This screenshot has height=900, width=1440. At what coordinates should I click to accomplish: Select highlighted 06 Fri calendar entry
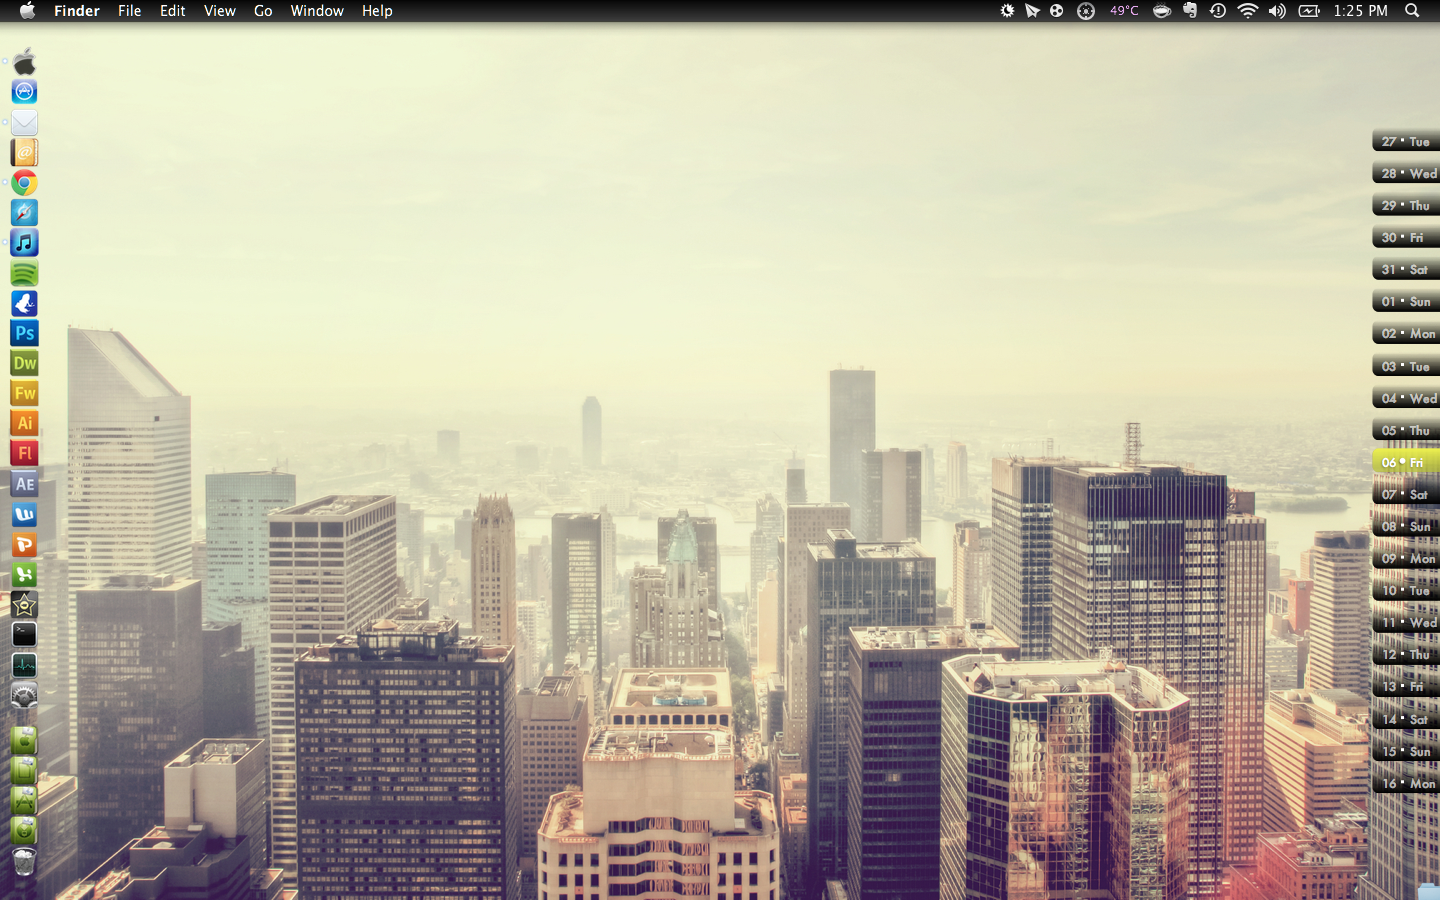(1406, 462)
